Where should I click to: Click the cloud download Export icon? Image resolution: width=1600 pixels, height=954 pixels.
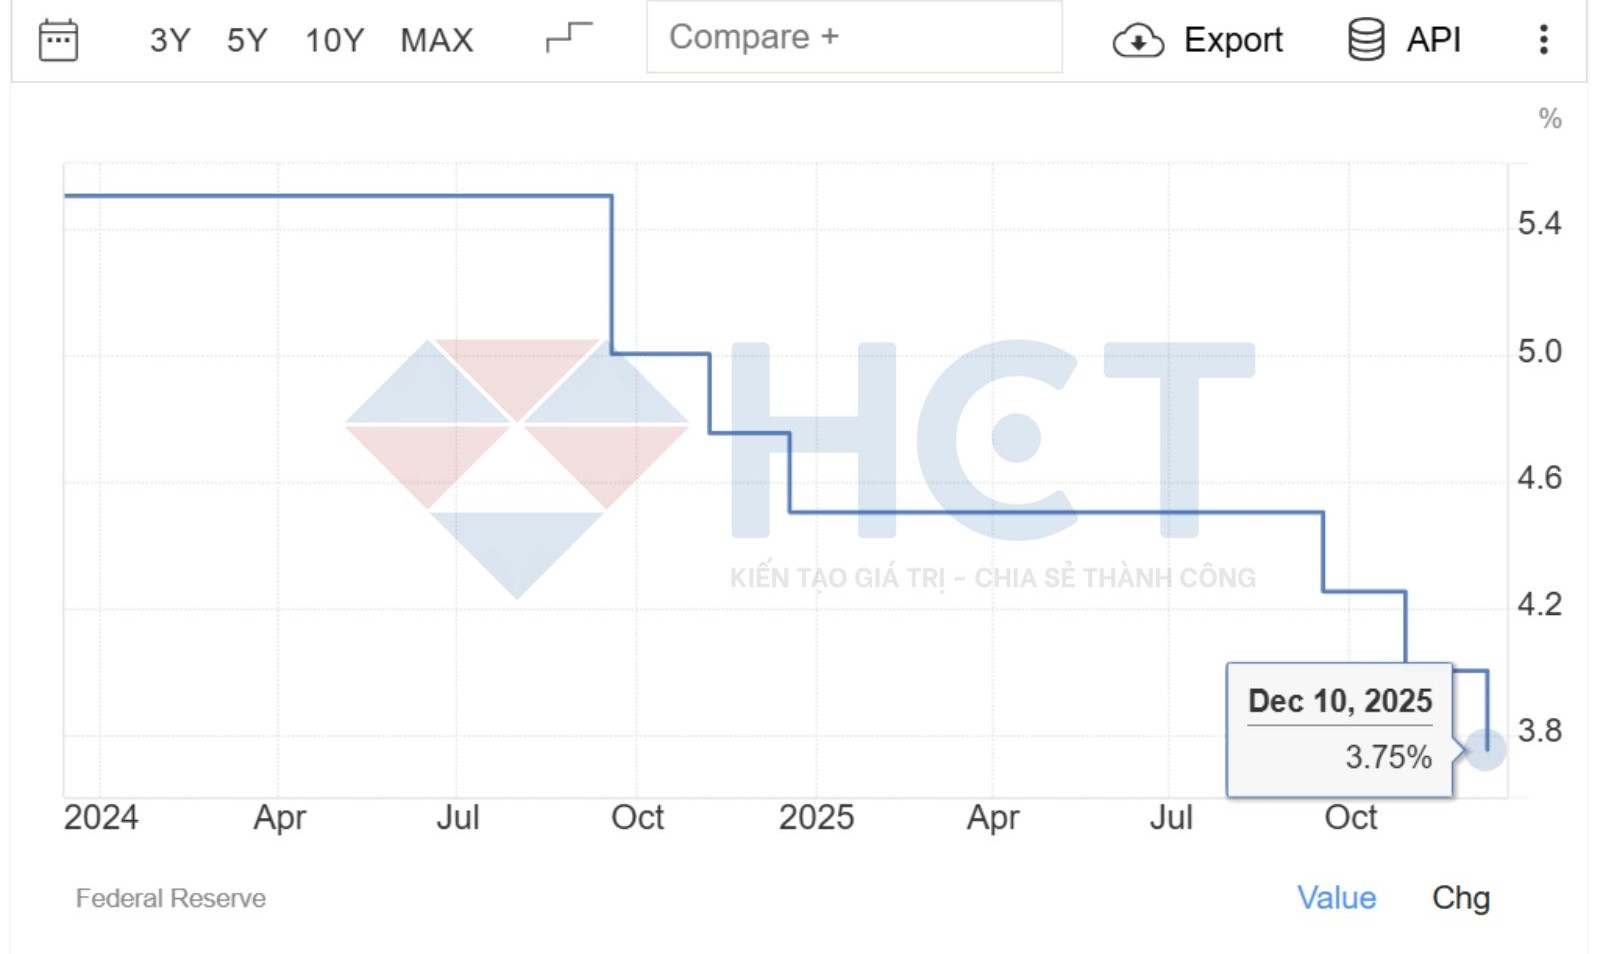pos(1136,40)
